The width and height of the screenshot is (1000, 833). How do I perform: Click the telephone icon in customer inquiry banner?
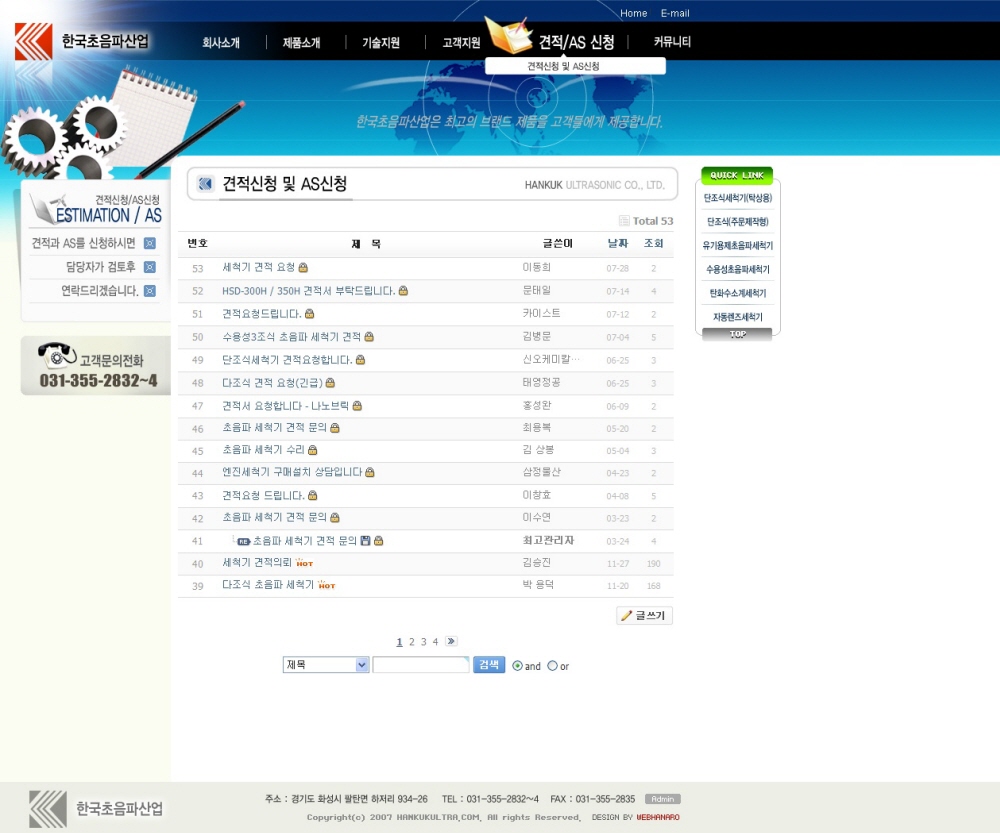[x=57, y=355]
